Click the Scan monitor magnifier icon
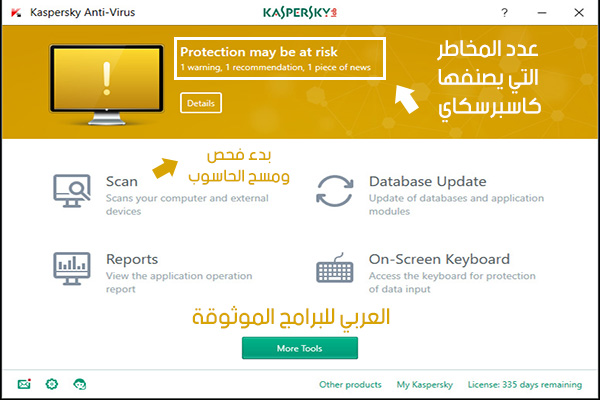 point(72,191)
